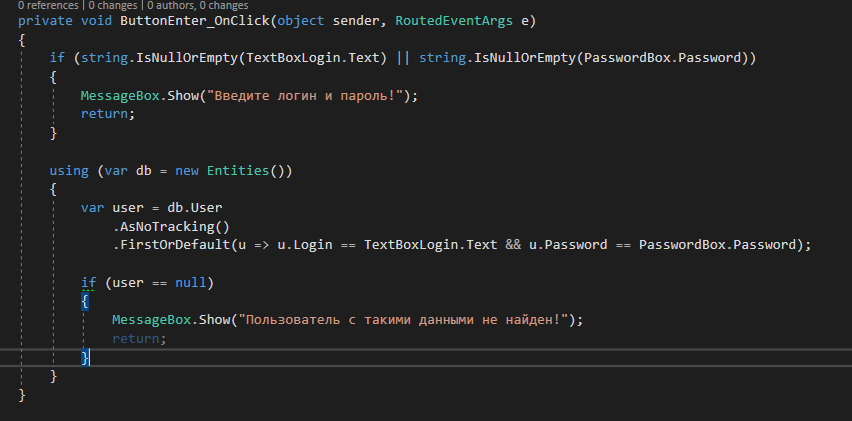Click MessageBox on the "Введите логин" line

coord(120,96)
